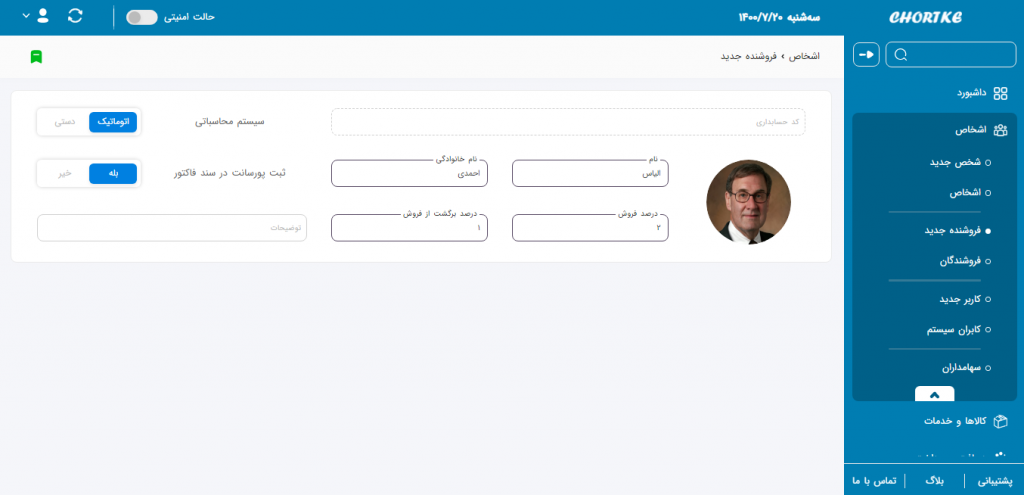1024x495 pixels.
Task: Click the اشخاص people group icon
Action: click(1000, 130)
